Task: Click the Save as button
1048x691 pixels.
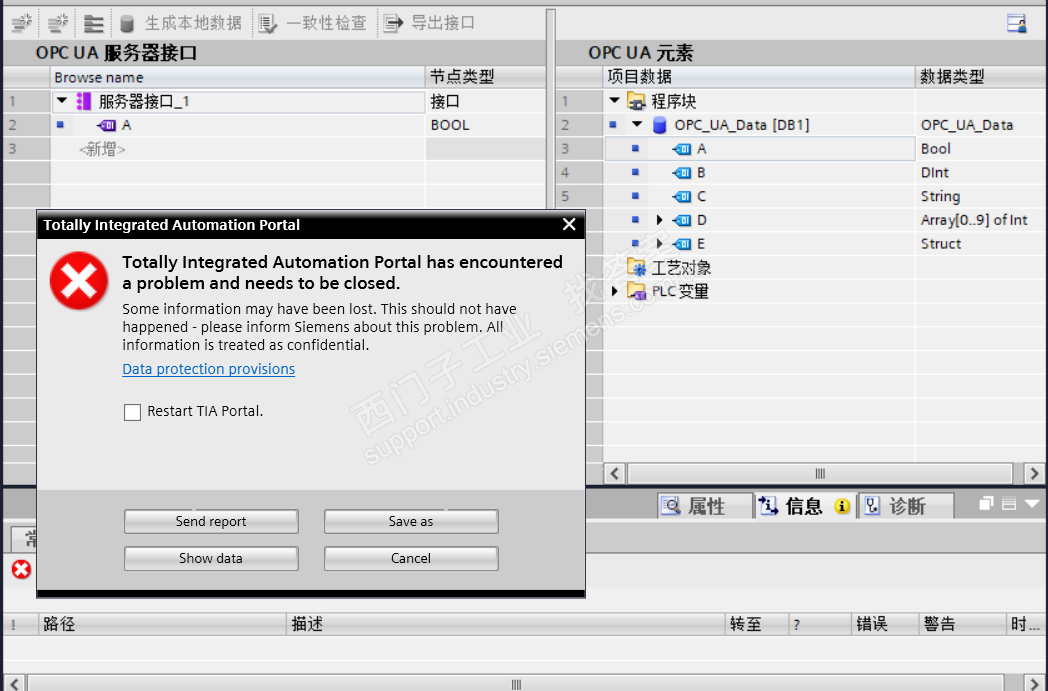Action: (411, 521)
